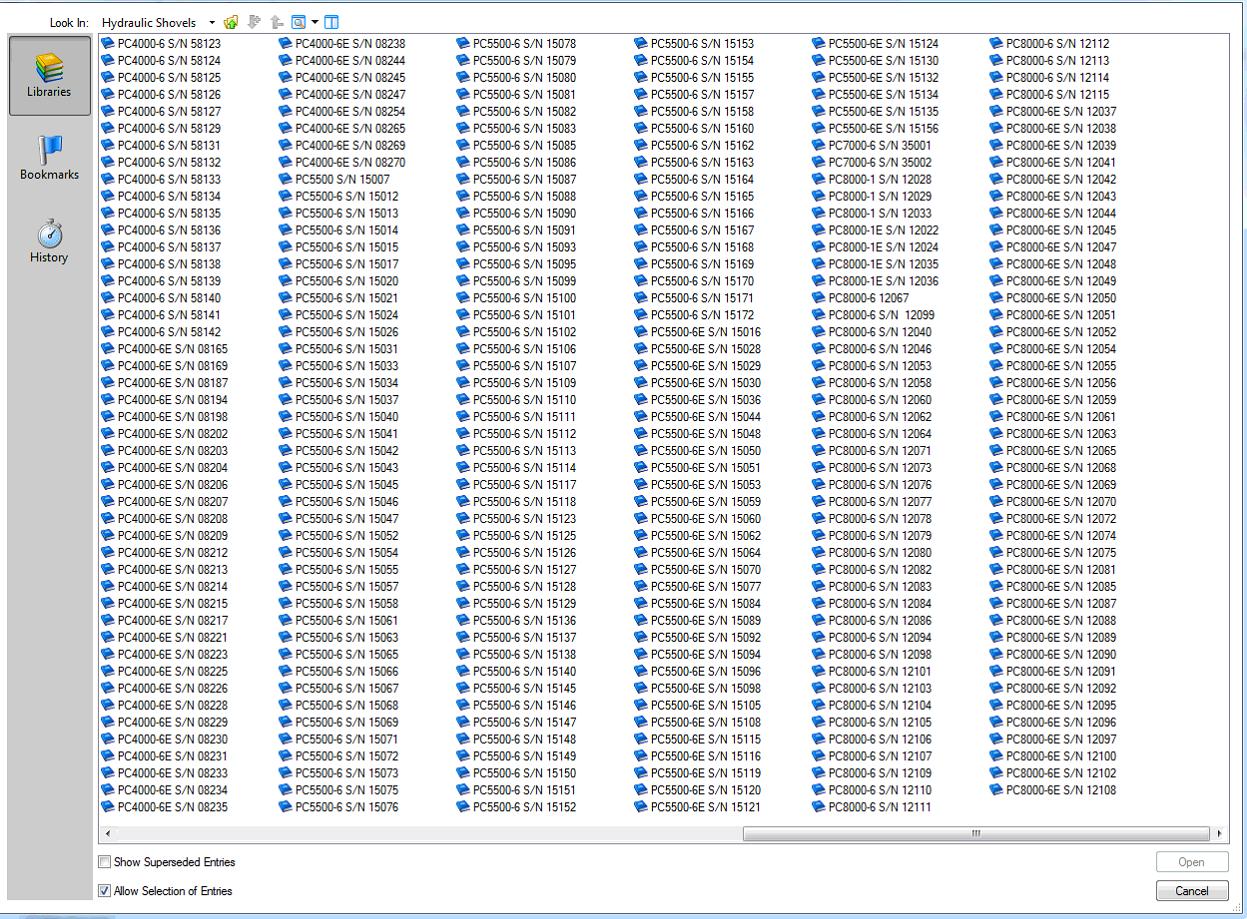Click book icon of PC4000-6E S/N 08235

pyautogui.click(x=108, y=807)
